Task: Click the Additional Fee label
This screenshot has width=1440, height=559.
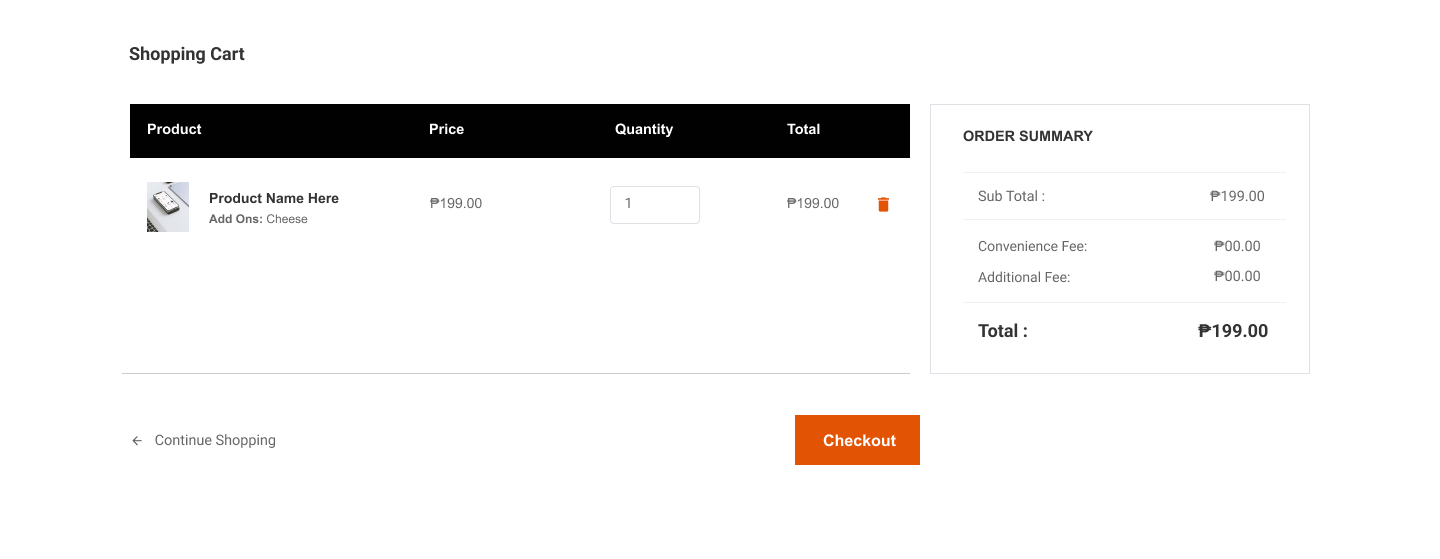Action: pos(1024,277)
